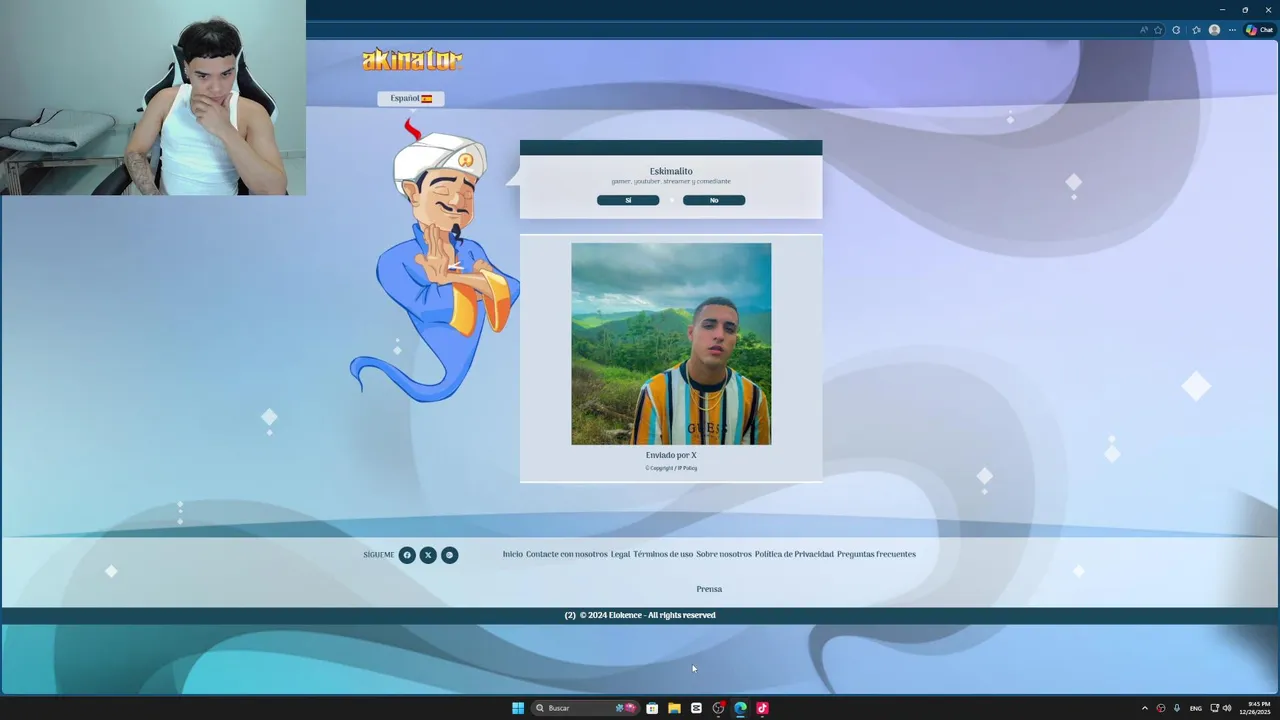Image resolution: width=1280 pixels, height=720 pixels.
Task: Open the TikTok taskbar icon
Action: [x=762, y=708]
